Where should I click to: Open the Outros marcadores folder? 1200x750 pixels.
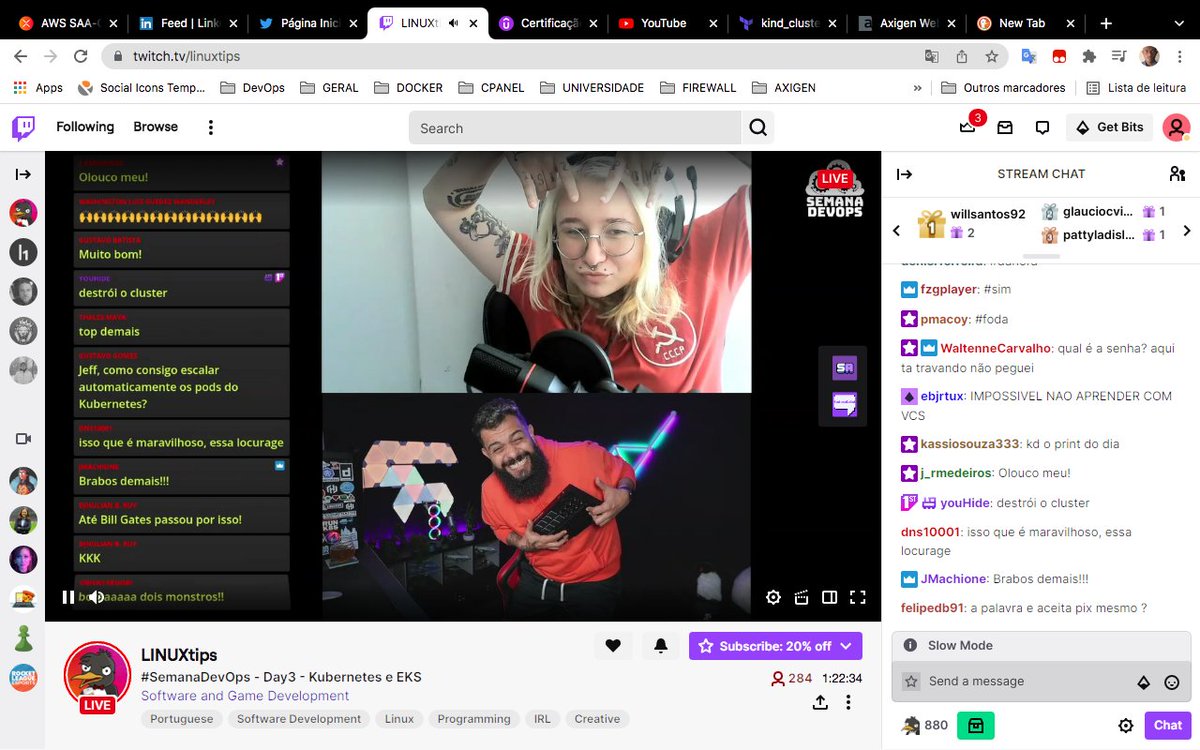(x=1003, y=88)
